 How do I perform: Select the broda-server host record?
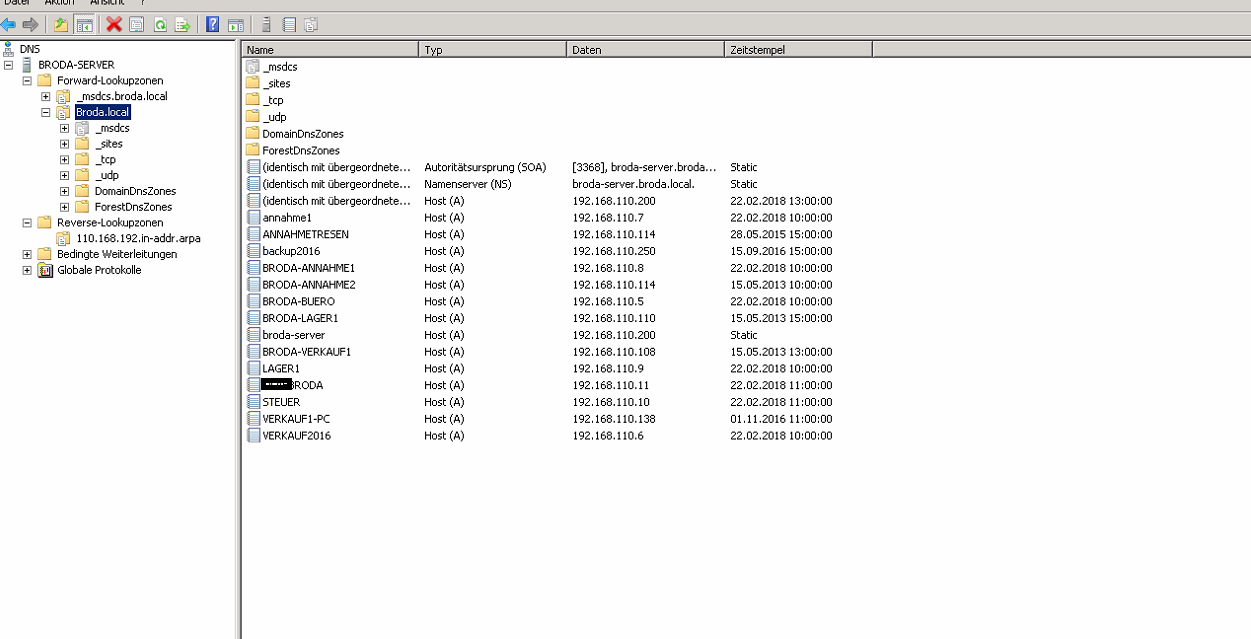pos(293,335)
